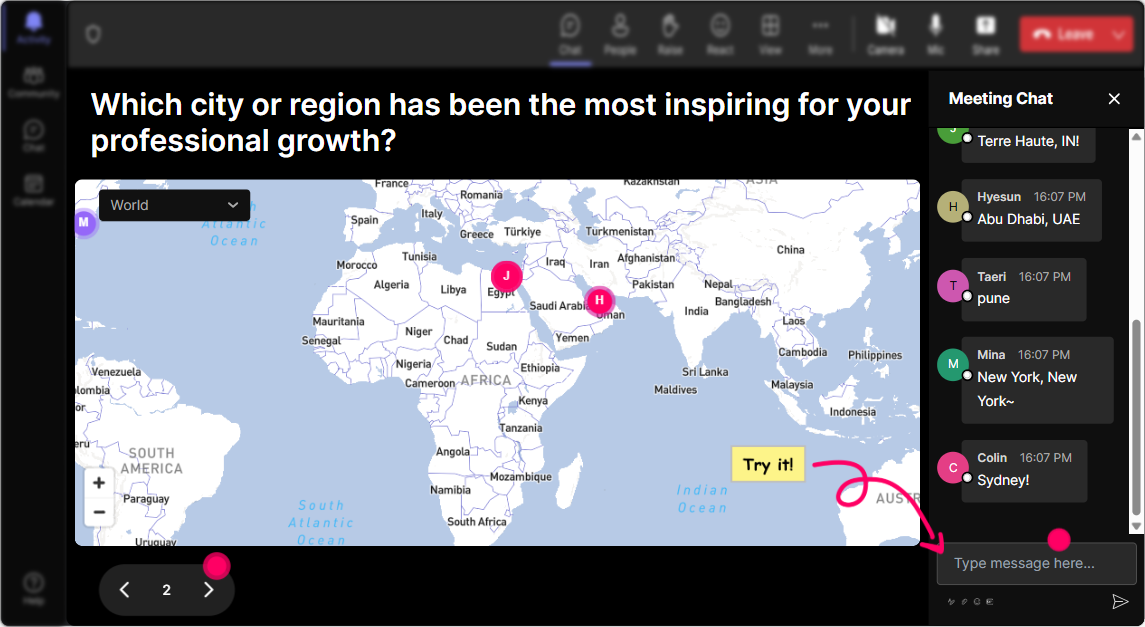Open Activity in the left sidebar
Screen dimensions: 1145x627
click(34, 28)
